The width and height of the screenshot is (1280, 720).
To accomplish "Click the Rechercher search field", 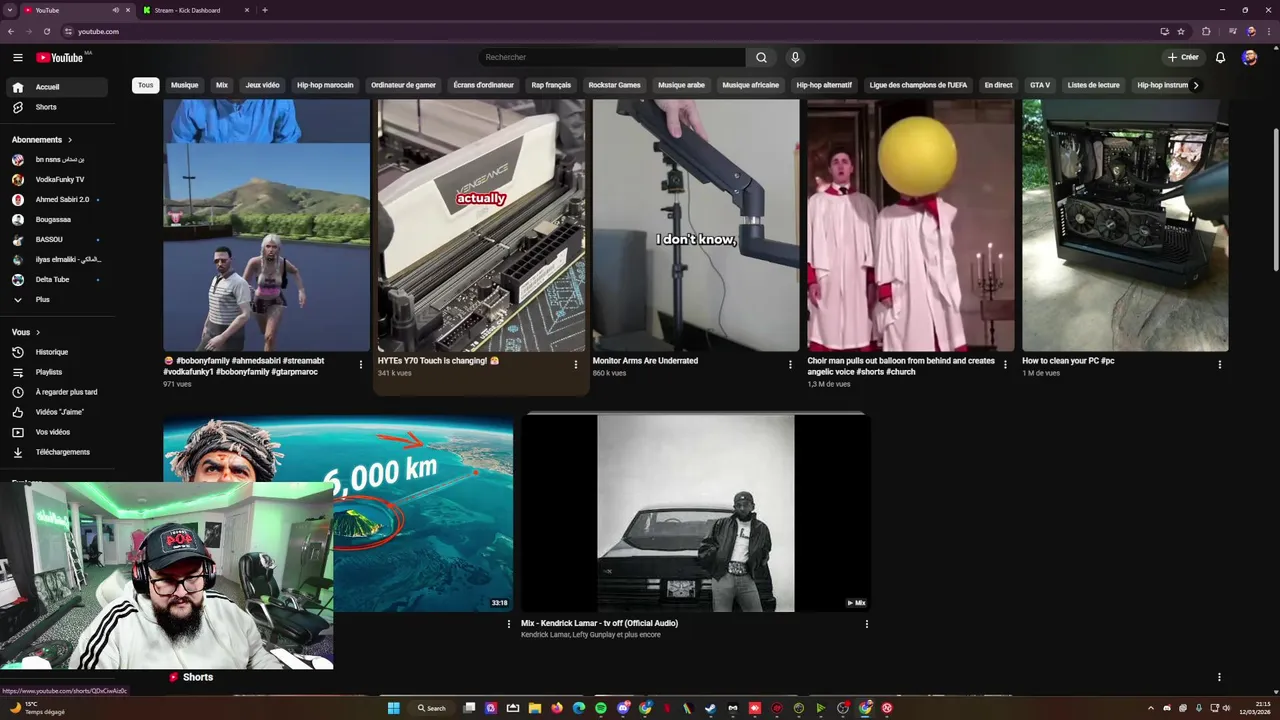I will pyautogui.click(x=612, y=57).
